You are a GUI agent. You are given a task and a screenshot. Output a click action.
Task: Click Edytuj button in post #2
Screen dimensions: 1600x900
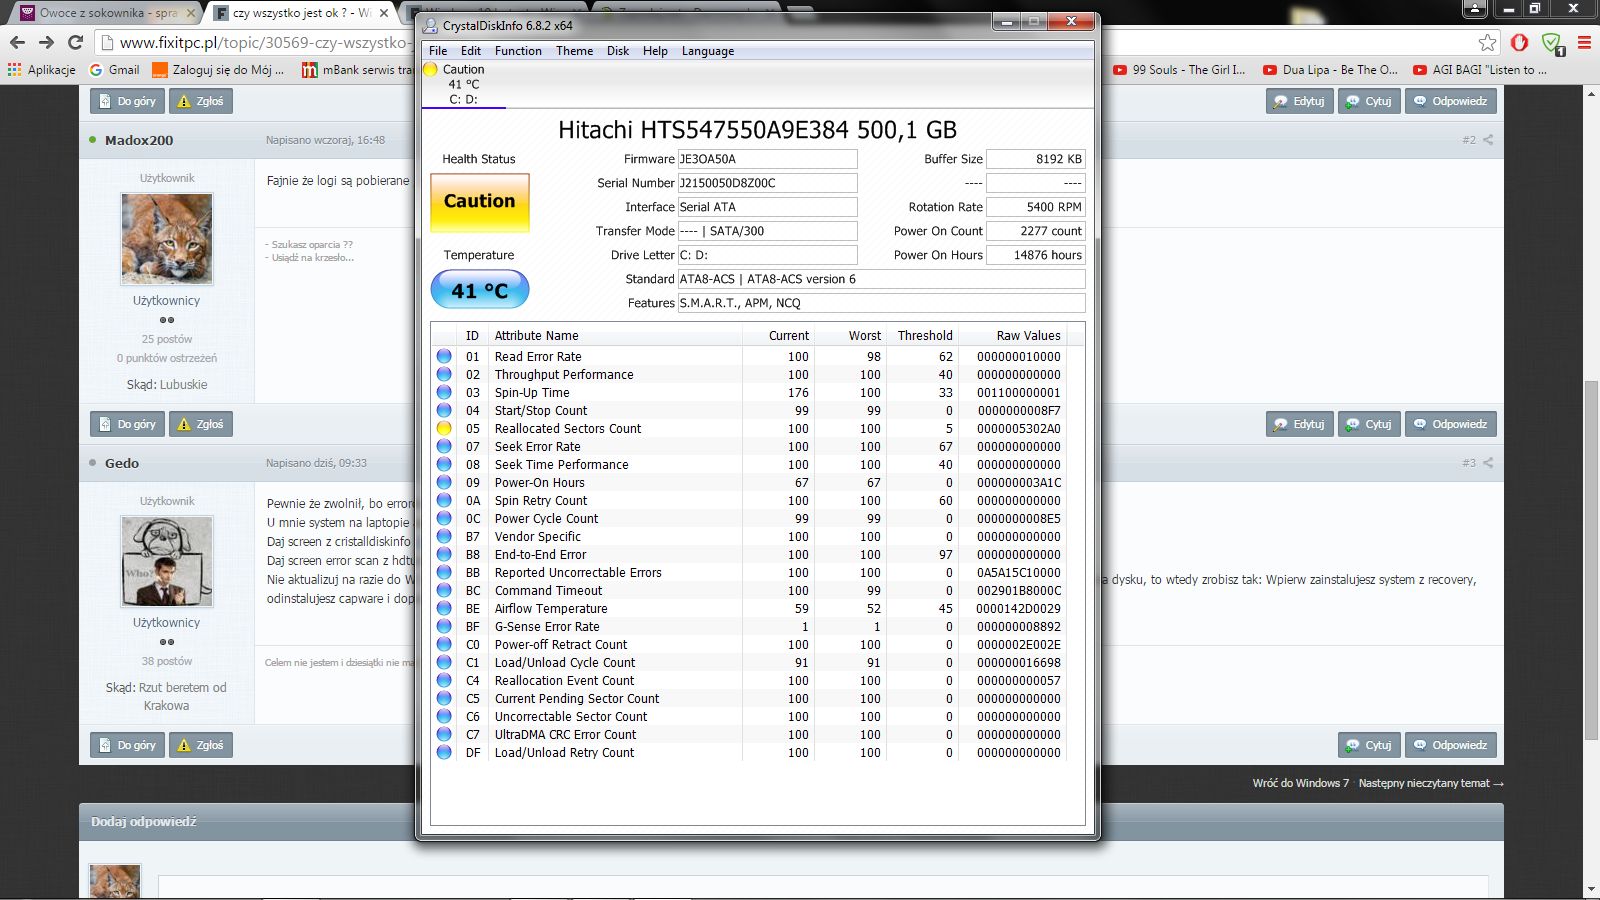click(x=1299, y=424)
